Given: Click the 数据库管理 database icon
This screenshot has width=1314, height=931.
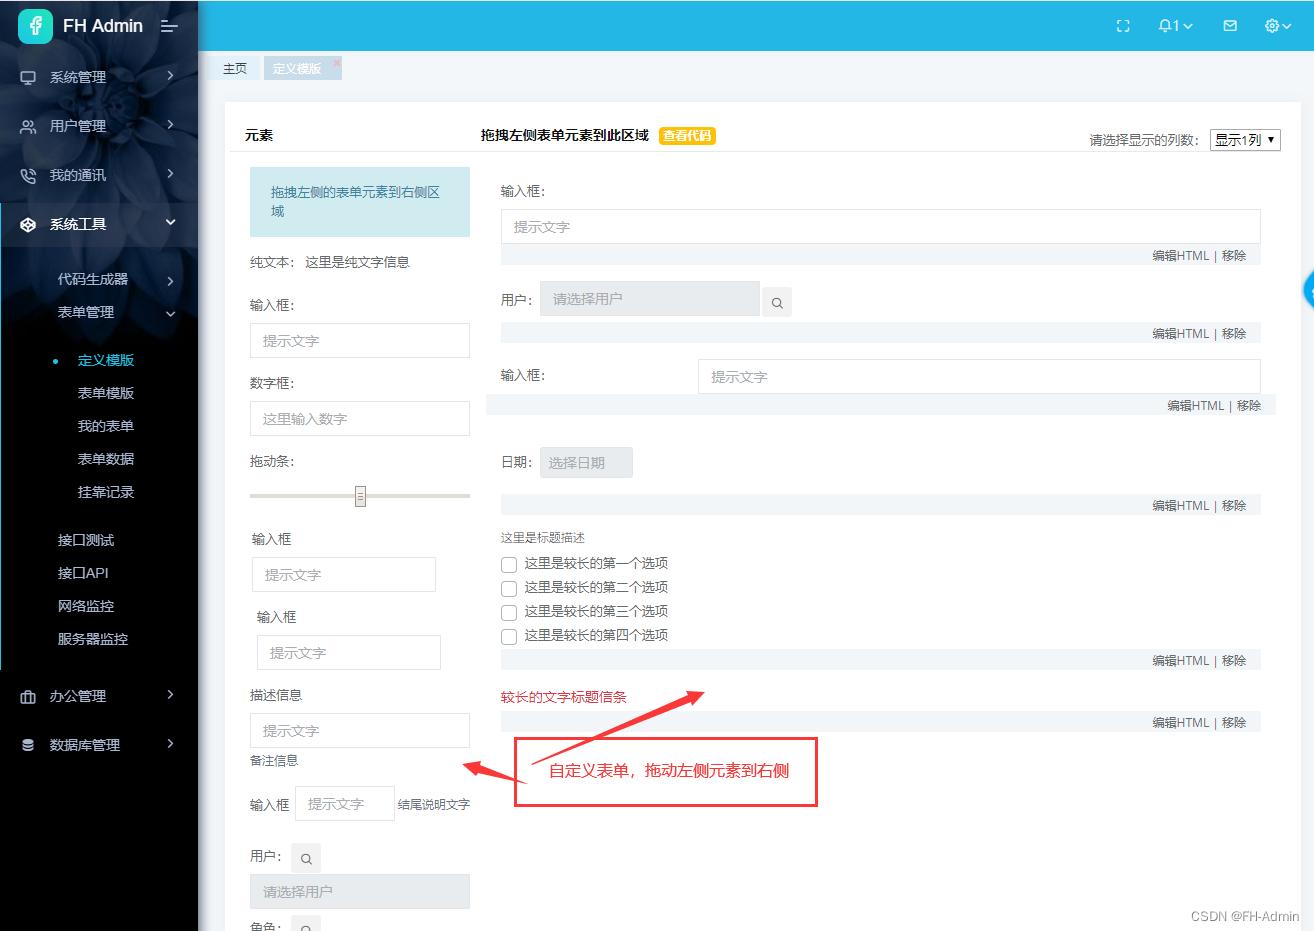Looking at the screenshot, I should [x=28, y=746].
